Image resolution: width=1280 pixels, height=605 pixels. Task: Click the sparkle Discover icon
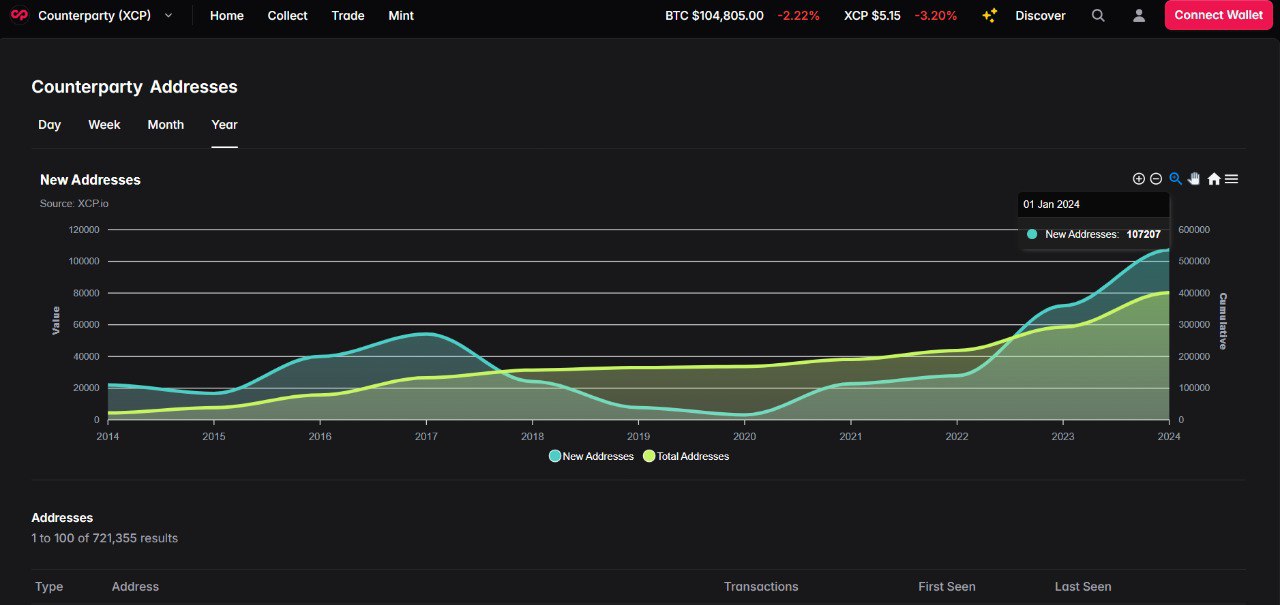point(989,16)
